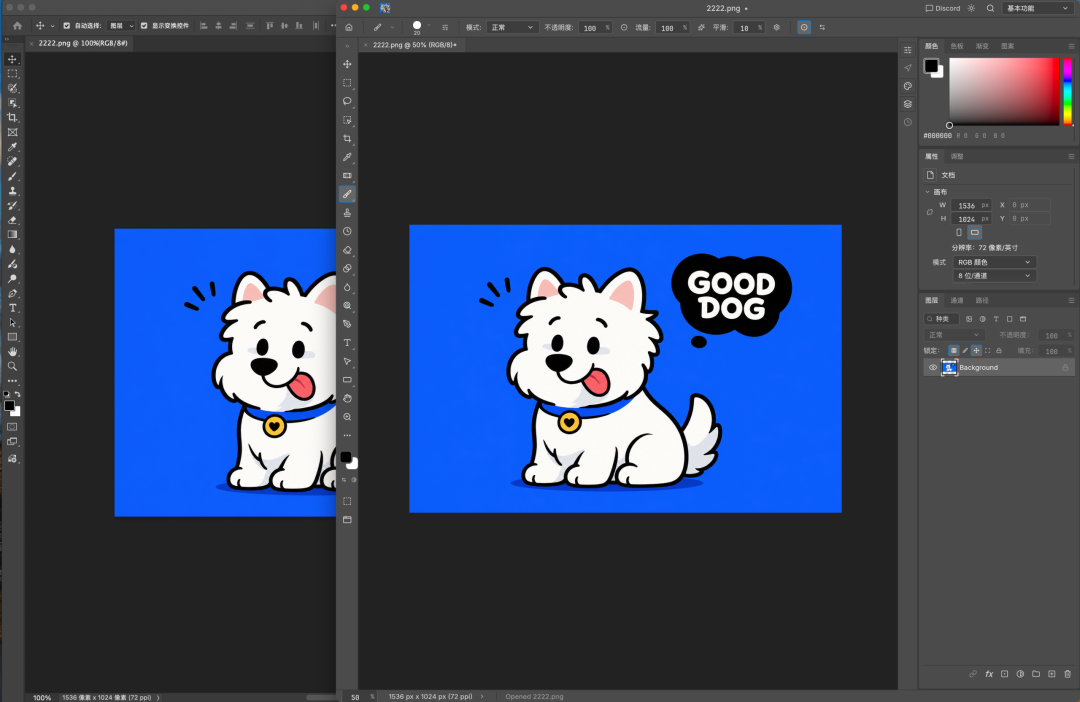Image resolution: width=1080 pixels, height=702 pixels.
Task: Switch to the 路径 tab
Action: [x=982, y=300]
